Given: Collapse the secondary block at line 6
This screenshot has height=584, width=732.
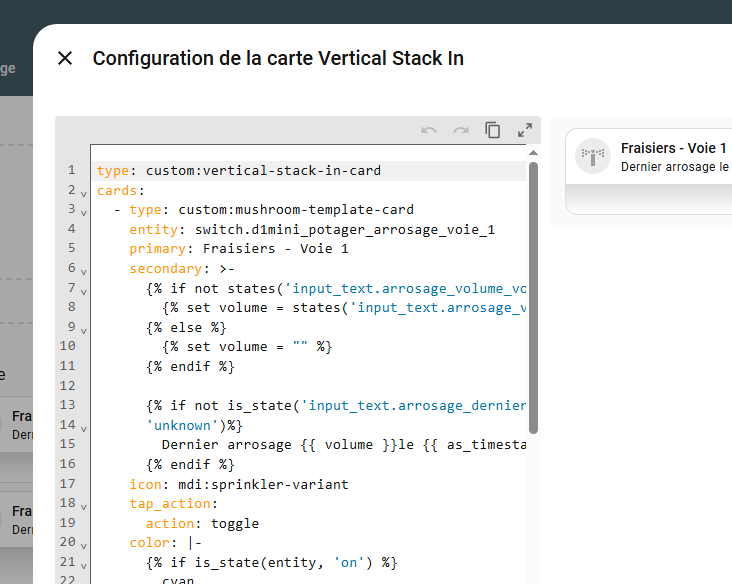Looking at the screenshot, I should (83, 270).
